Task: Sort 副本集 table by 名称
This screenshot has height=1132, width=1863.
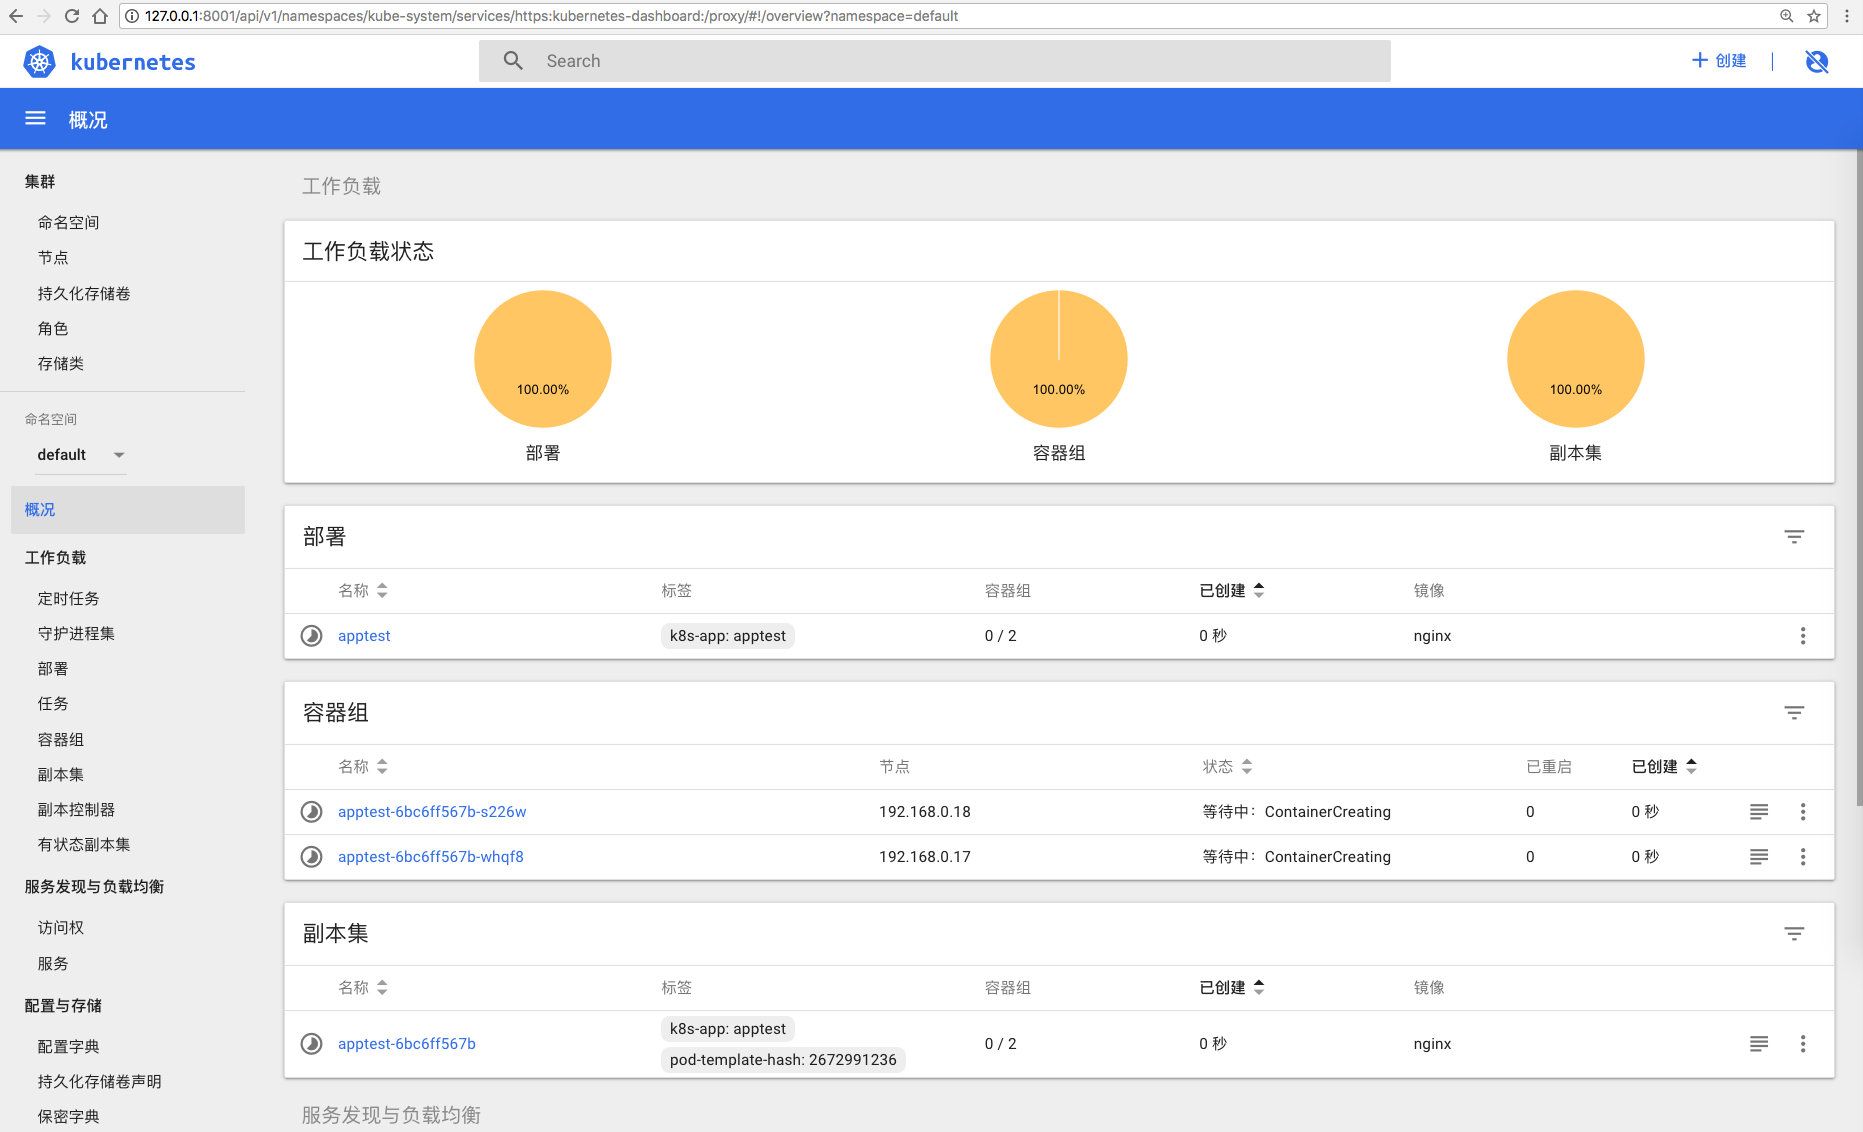Action: coord(363,988)
